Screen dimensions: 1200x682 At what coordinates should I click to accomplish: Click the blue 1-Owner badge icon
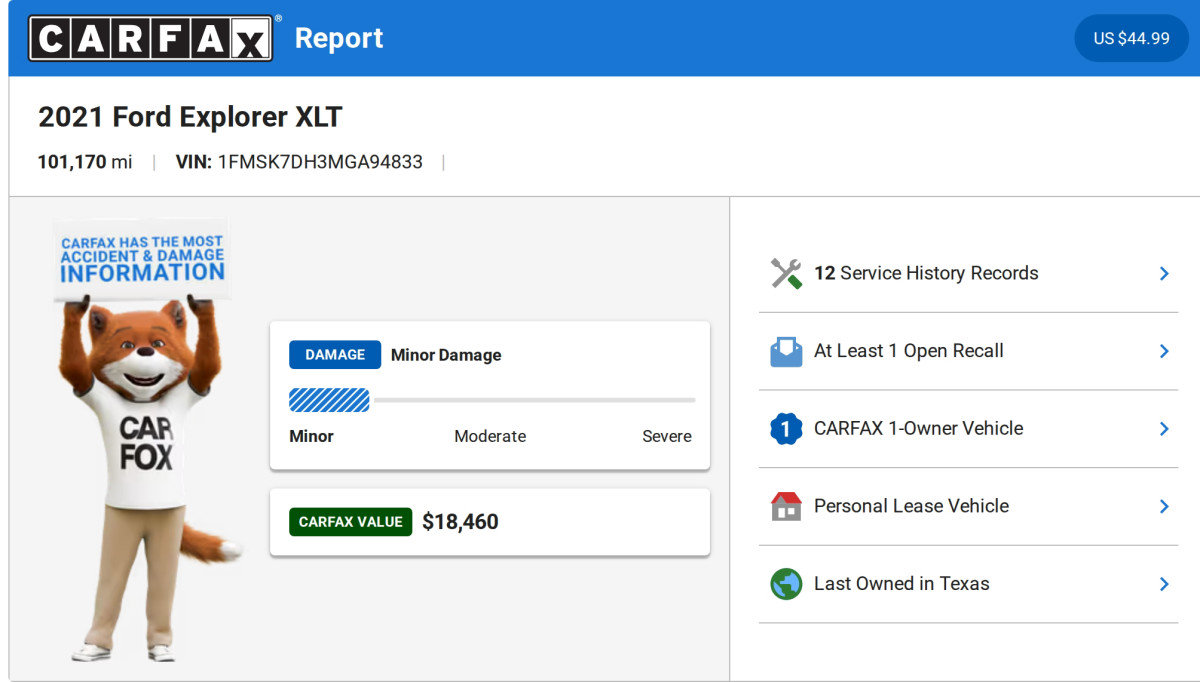pyautogui.click(x=786, y=429)
